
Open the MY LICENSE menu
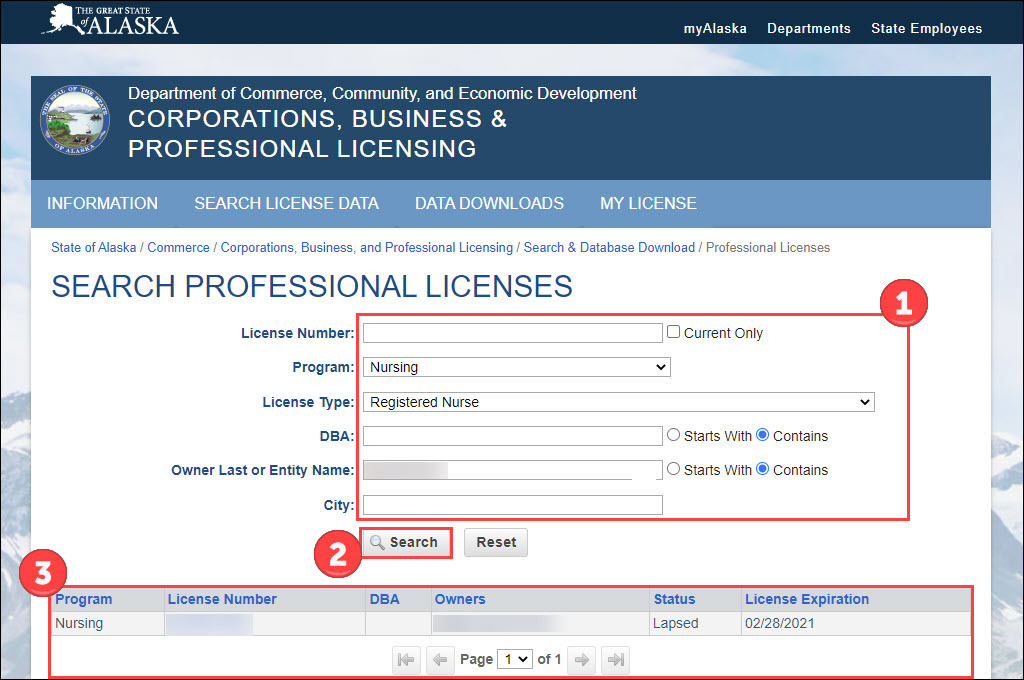coord(648,204)
